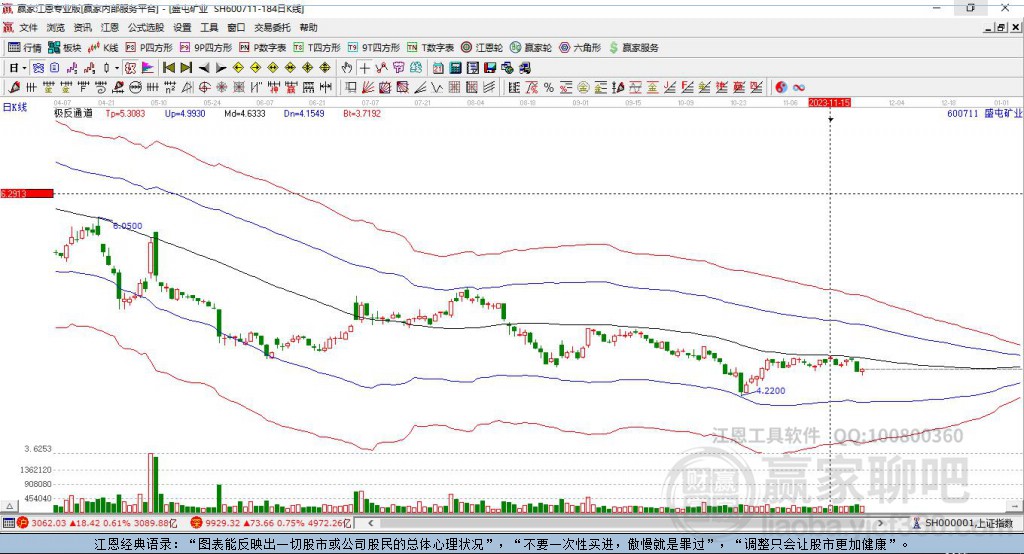Select the hand pan tool

coord(347,67)
